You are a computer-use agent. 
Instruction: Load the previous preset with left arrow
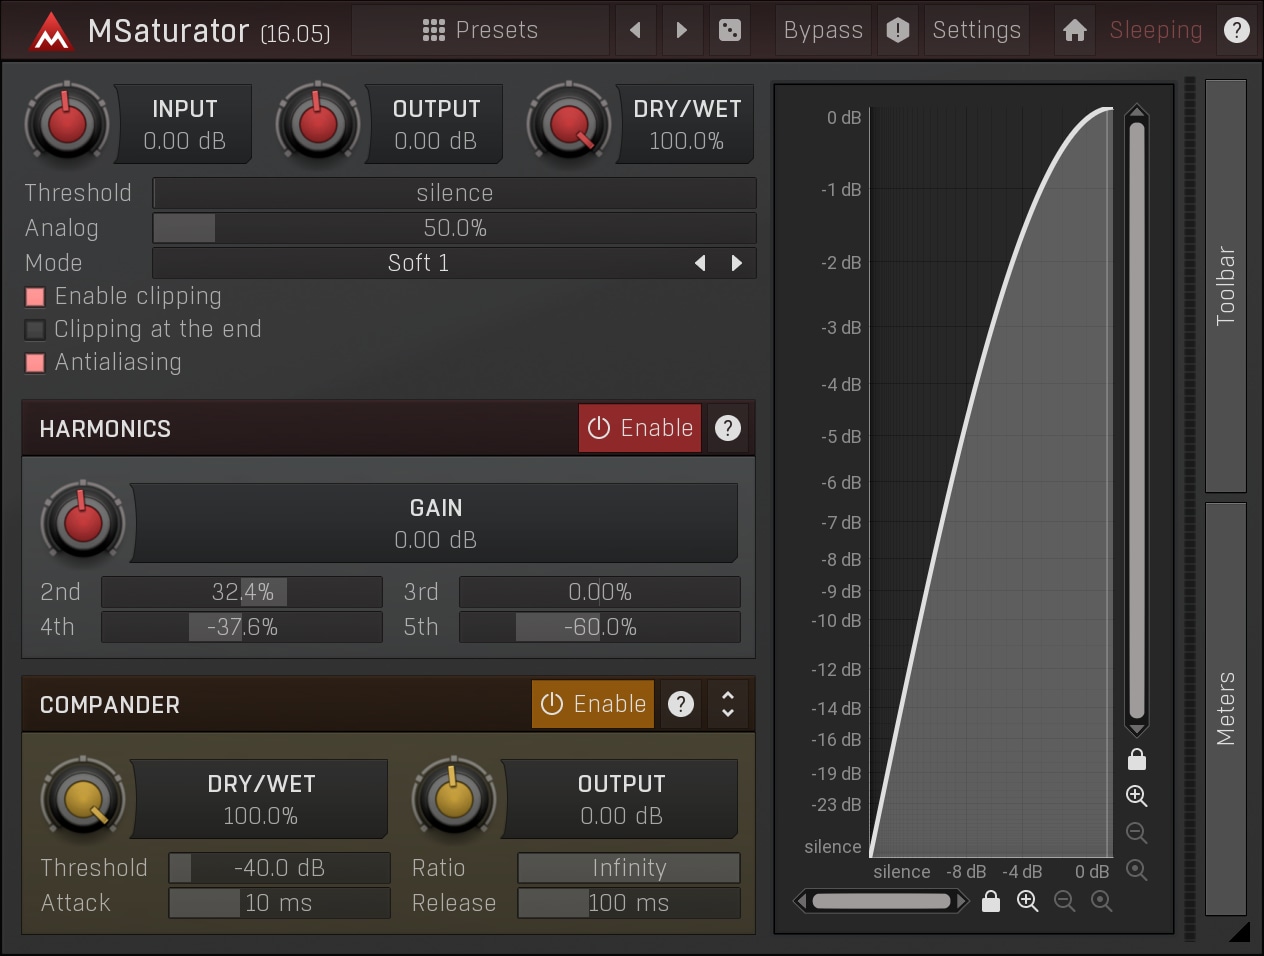pos(635,30)
